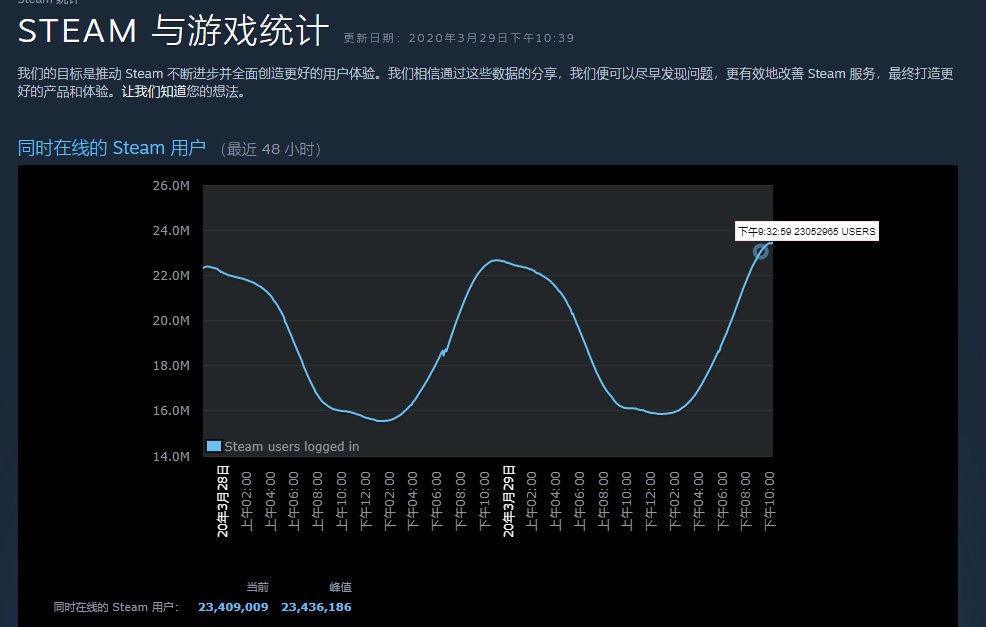The width and height of the screenshot is (986, 627).
Task: Click the 18.0M y-axis label
Action: 171,366
